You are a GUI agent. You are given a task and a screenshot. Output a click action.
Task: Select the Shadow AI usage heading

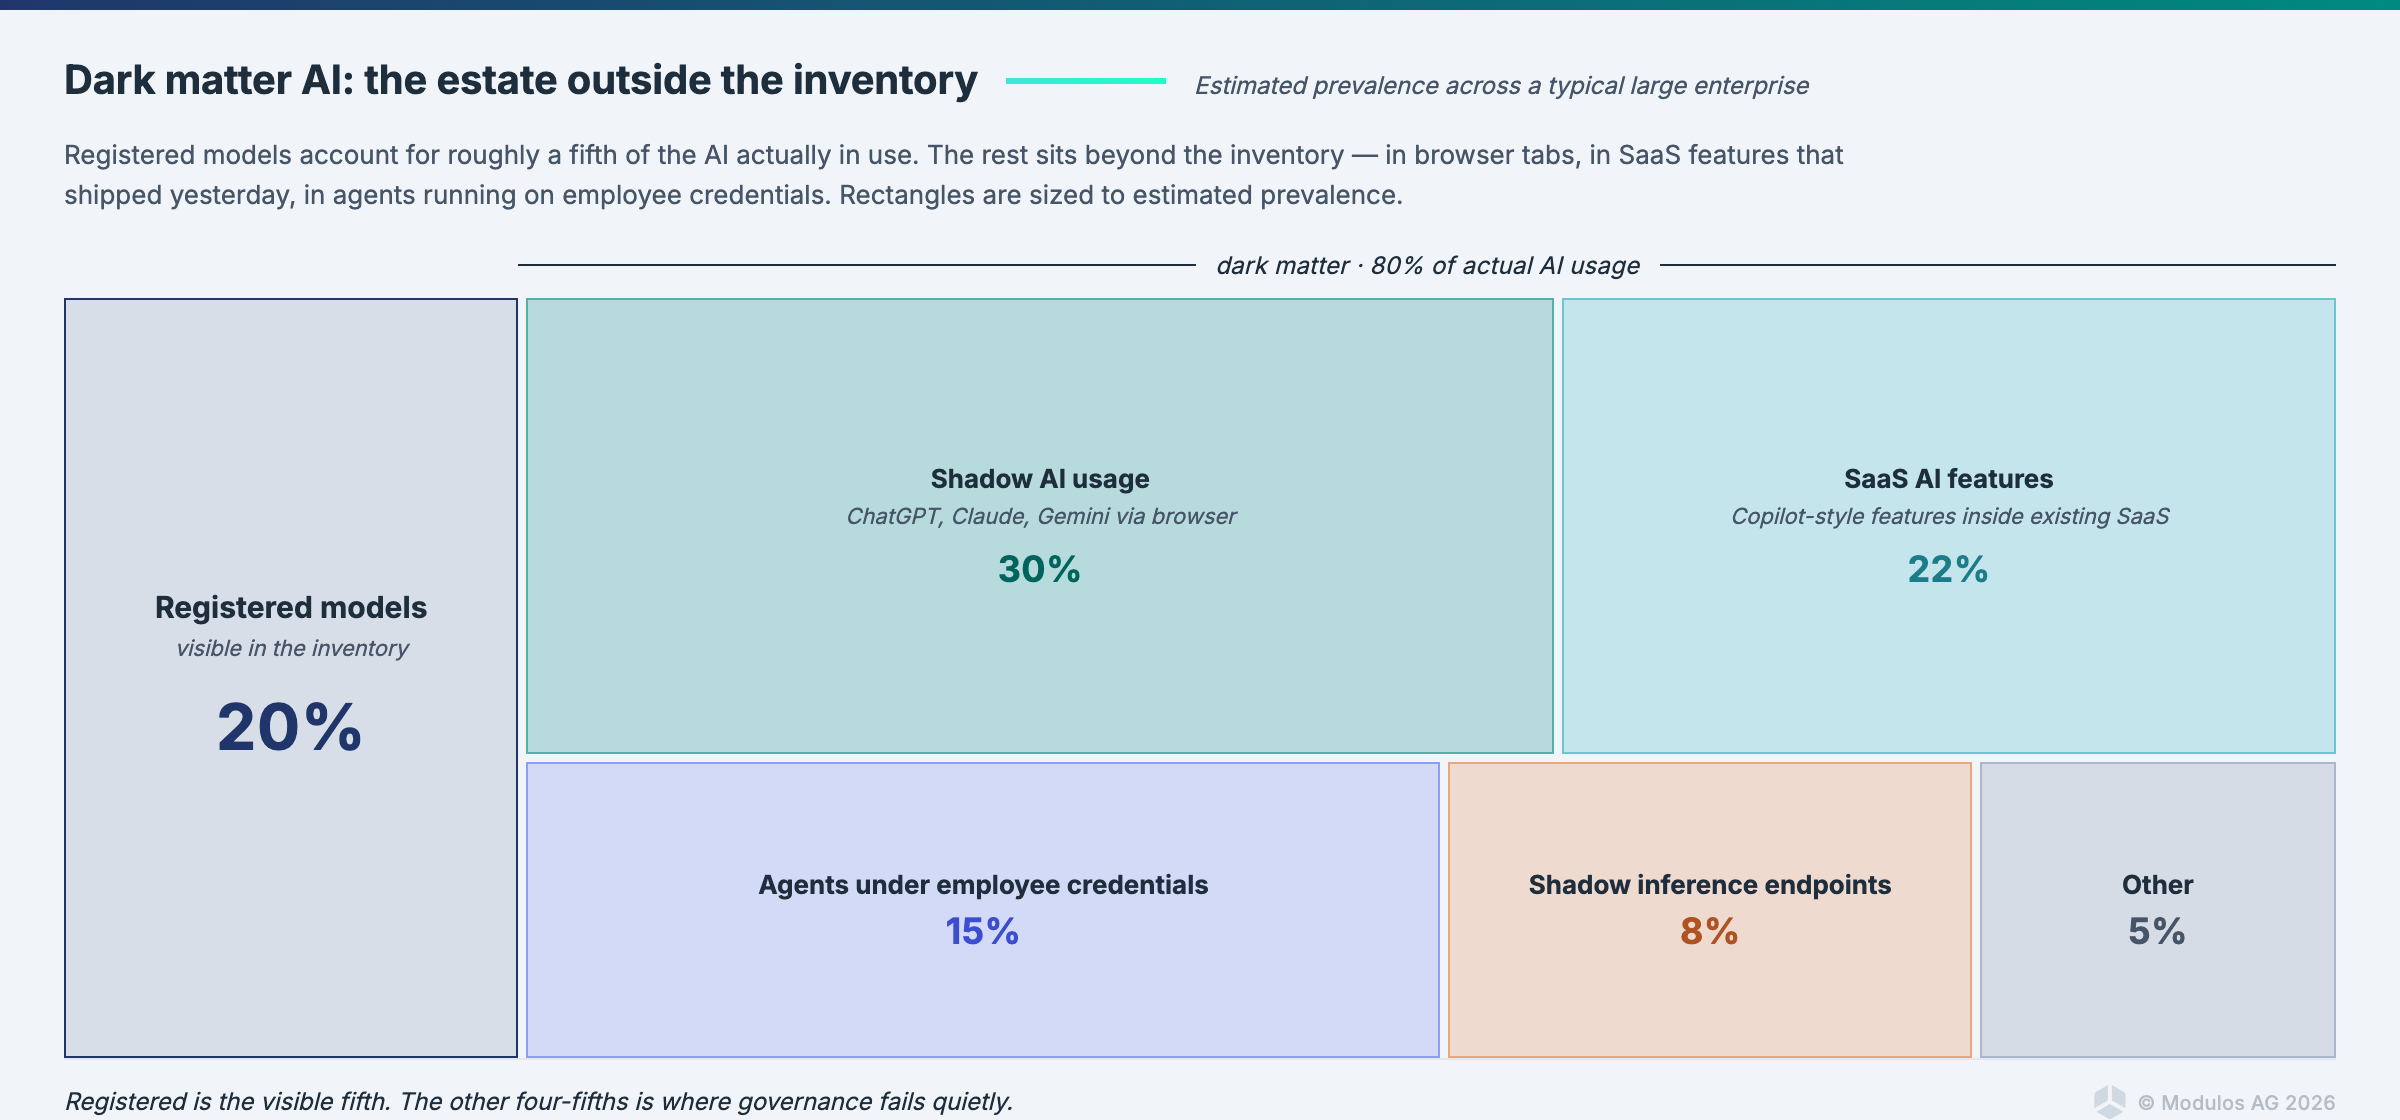(1040, 479)
